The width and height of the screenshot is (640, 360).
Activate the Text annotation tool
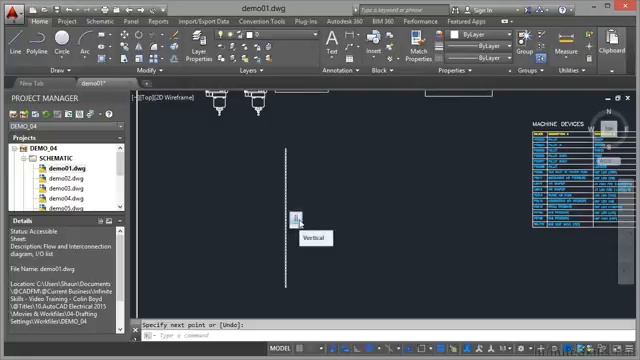point(332,42)
